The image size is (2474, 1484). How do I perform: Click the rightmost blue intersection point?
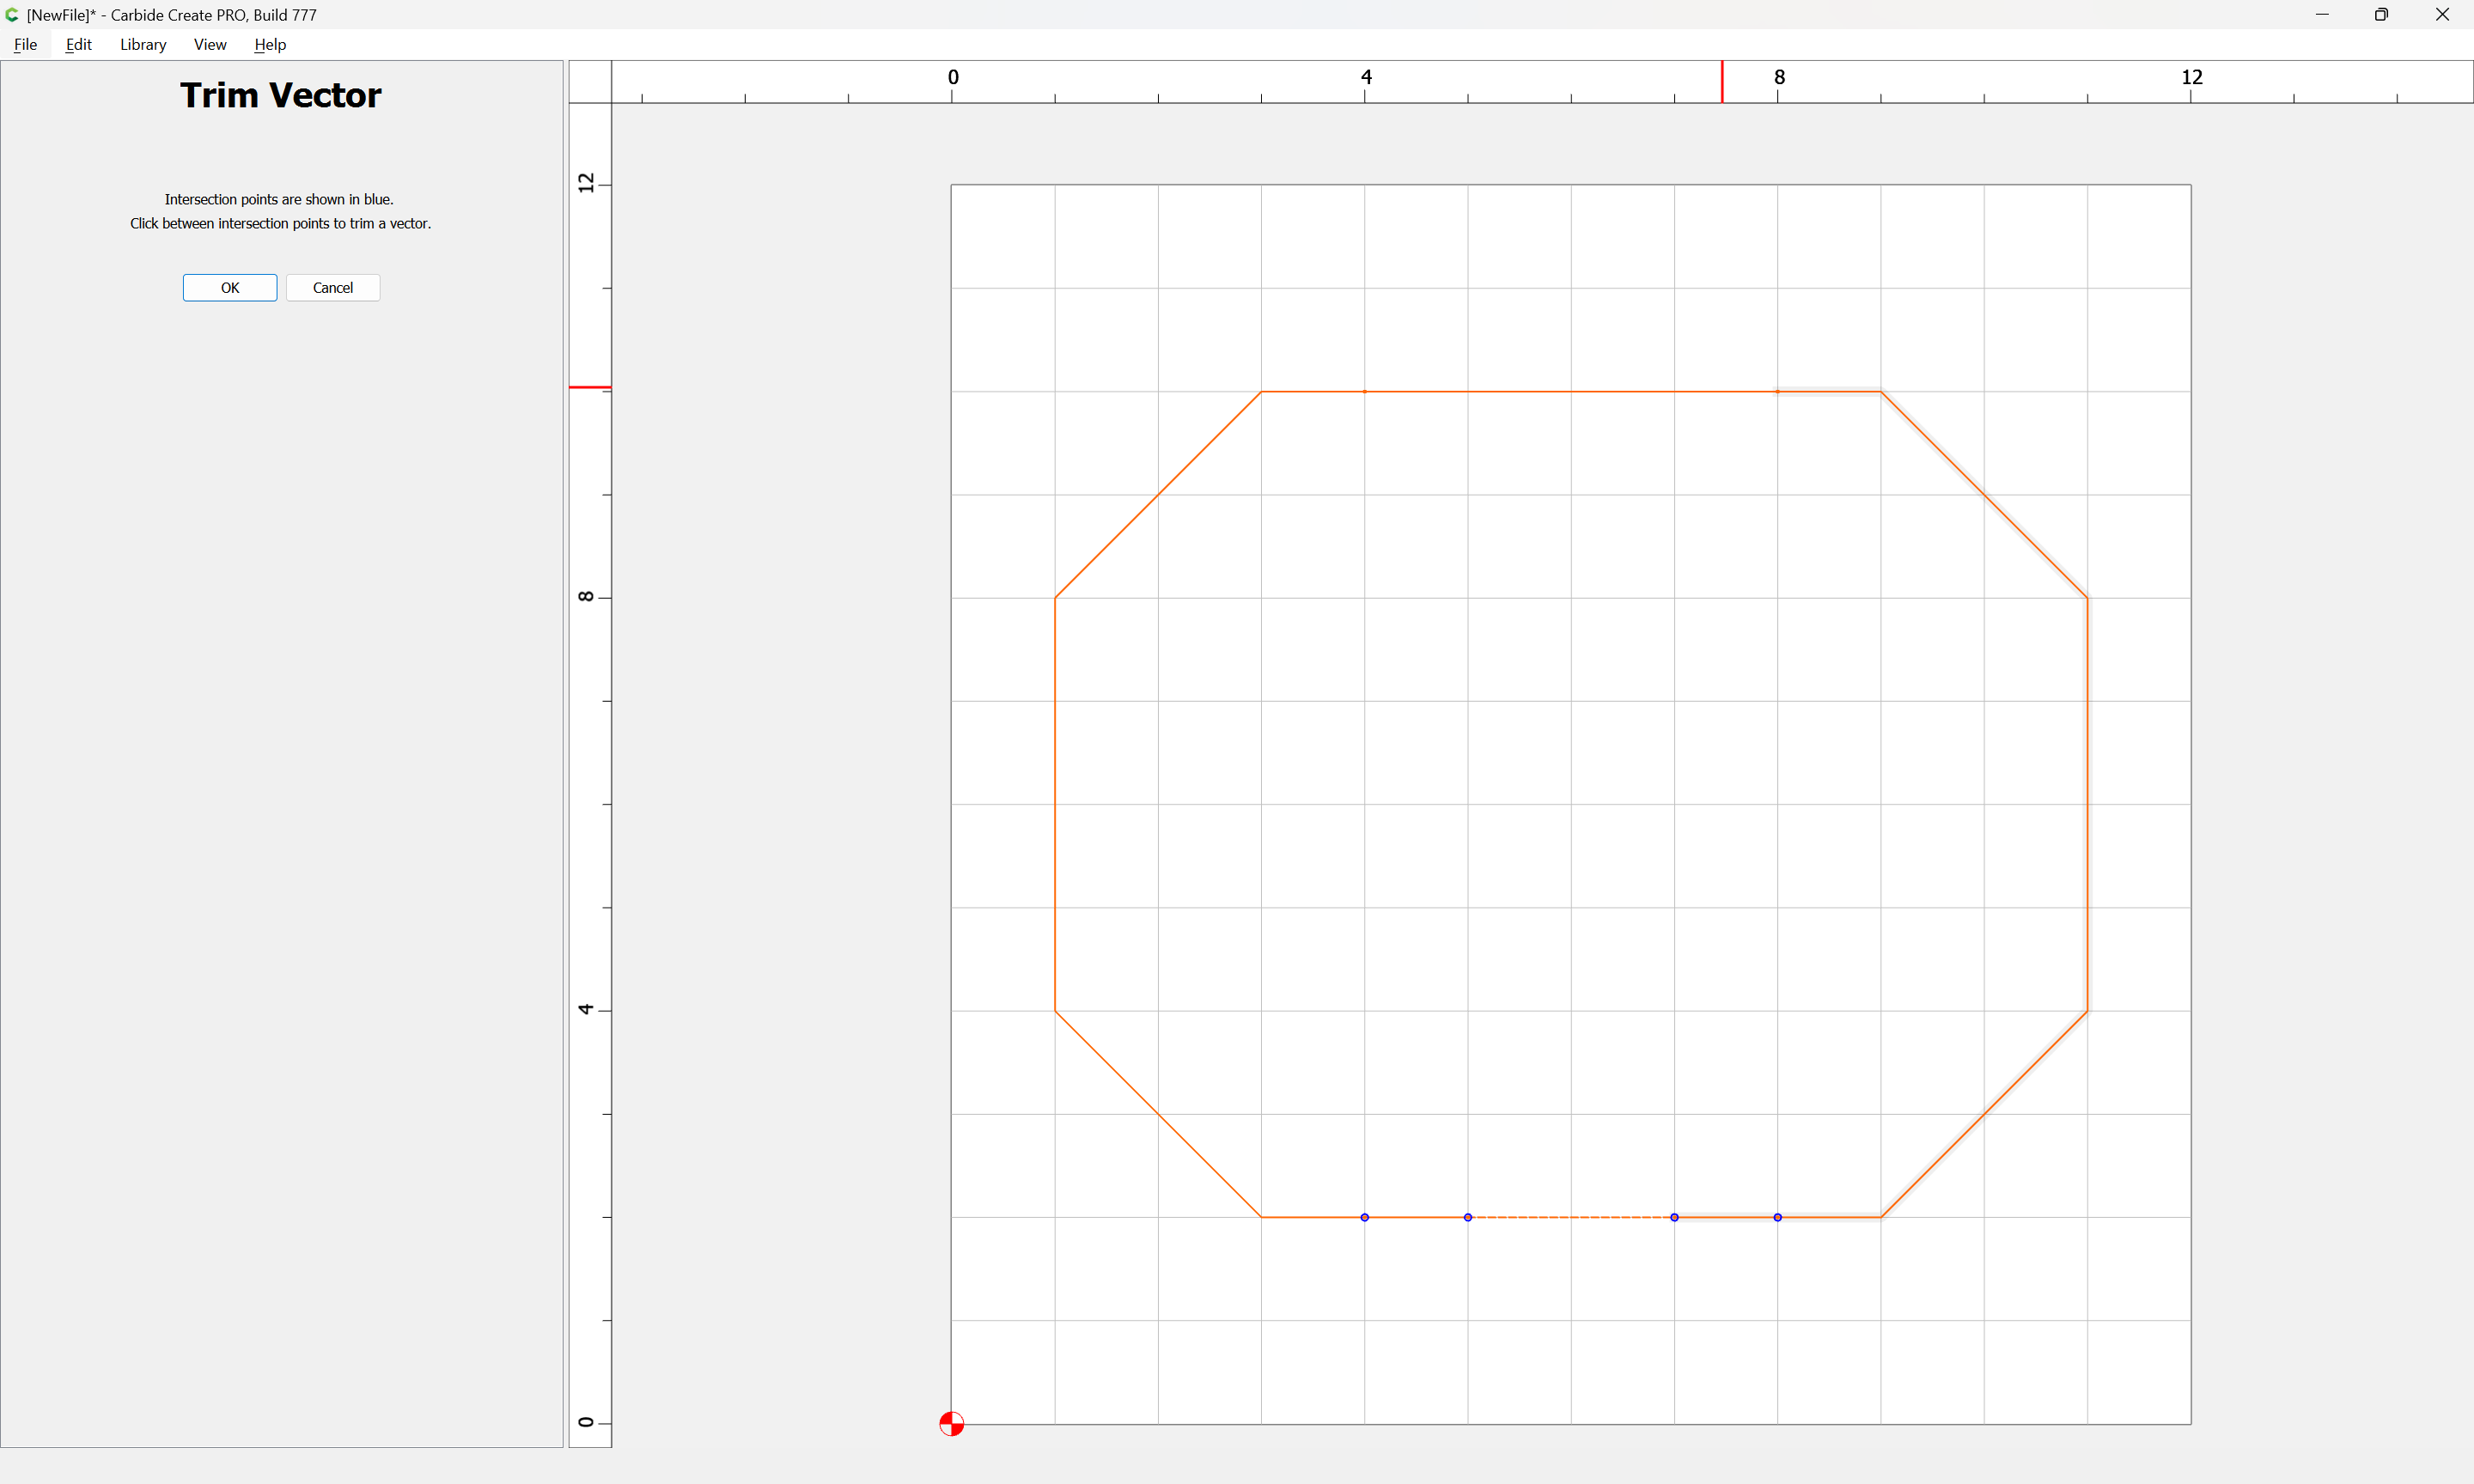pos(1777,1217)
